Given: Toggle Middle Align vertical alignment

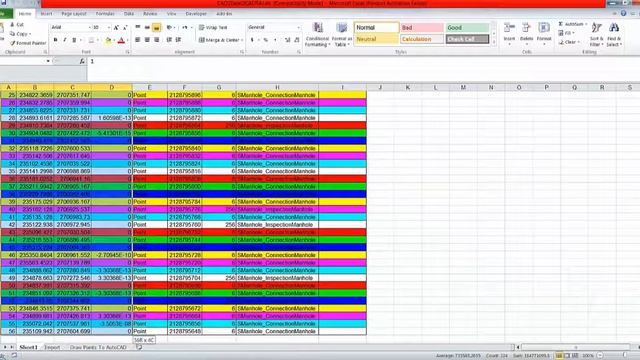Looking at the screenshot, I should point(147,27).
